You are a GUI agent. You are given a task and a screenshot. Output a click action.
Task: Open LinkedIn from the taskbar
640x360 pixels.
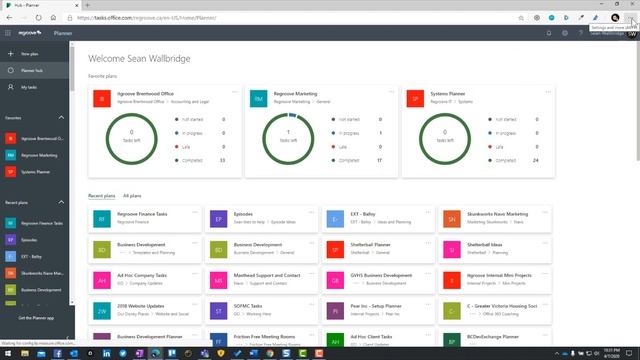pyautogui.click(x=107, y=353)
